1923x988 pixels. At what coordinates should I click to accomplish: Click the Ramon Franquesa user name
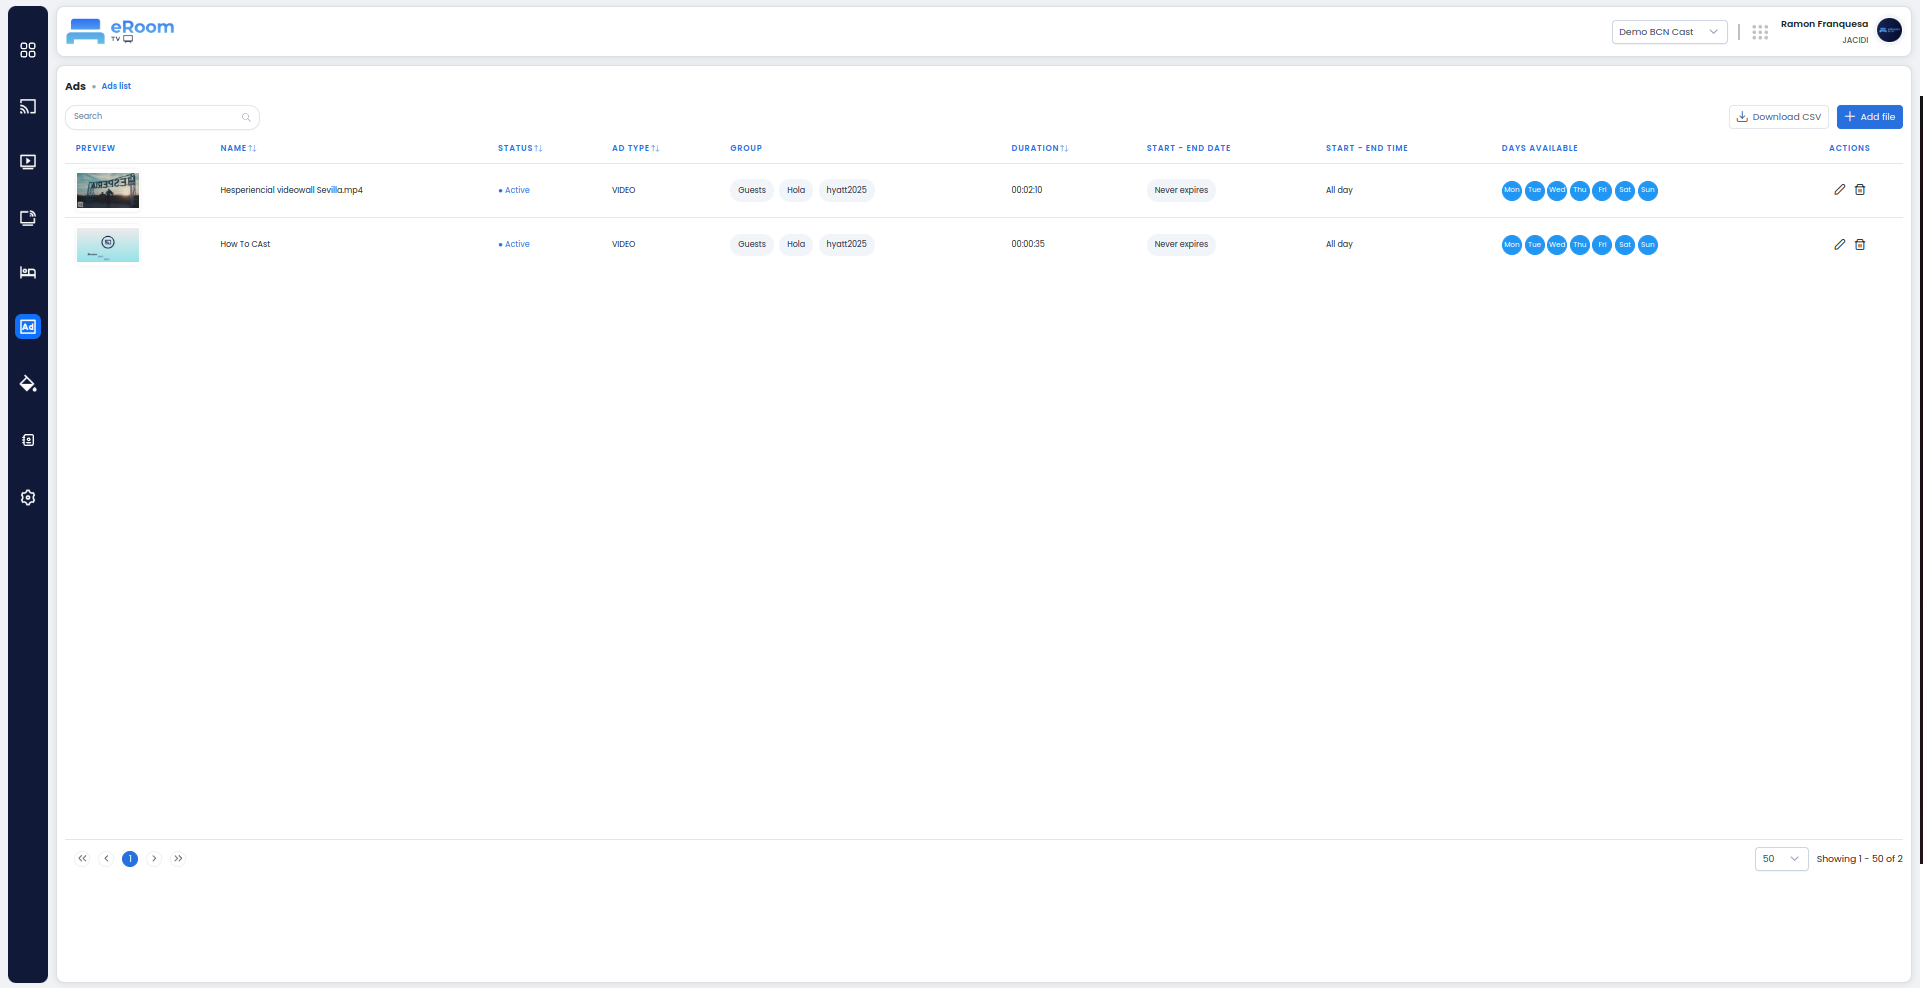pyautogui.click(x=1824, y=24)
